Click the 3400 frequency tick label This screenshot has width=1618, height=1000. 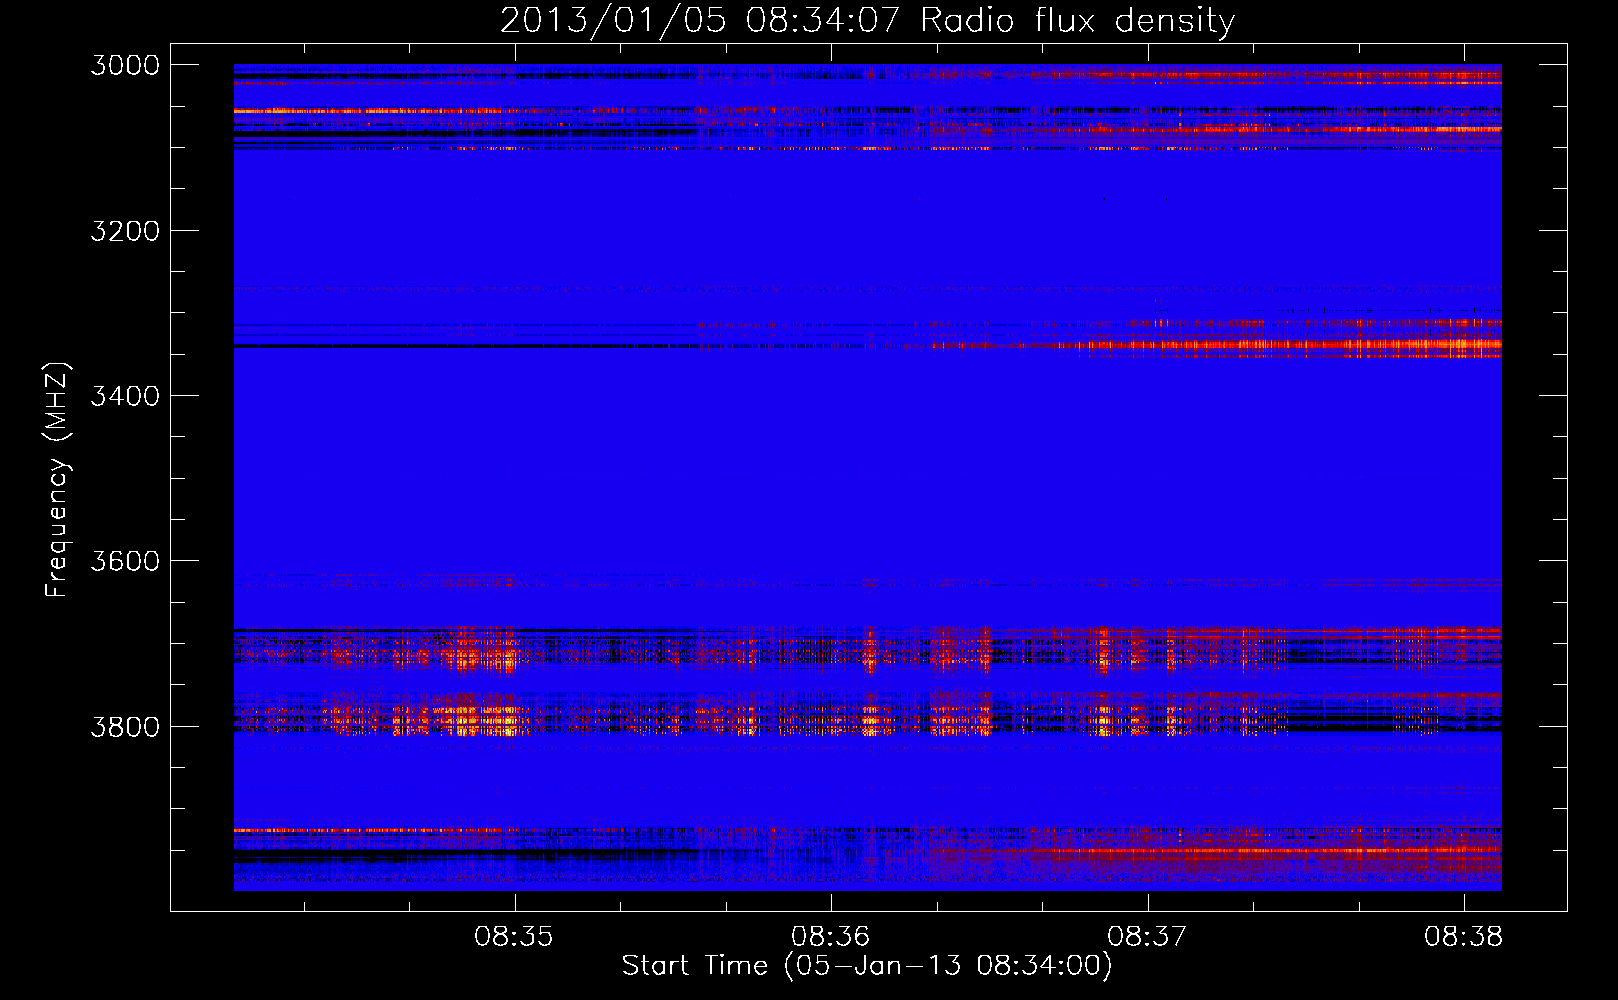(125, 396)
